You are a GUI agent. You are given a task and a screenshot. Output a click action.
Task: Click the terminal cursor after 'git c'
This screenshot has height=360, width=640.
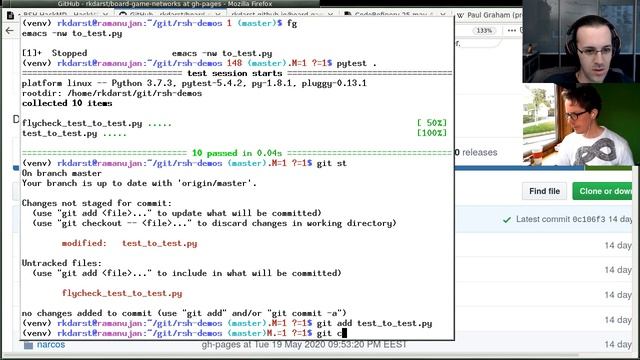(344, 333)
